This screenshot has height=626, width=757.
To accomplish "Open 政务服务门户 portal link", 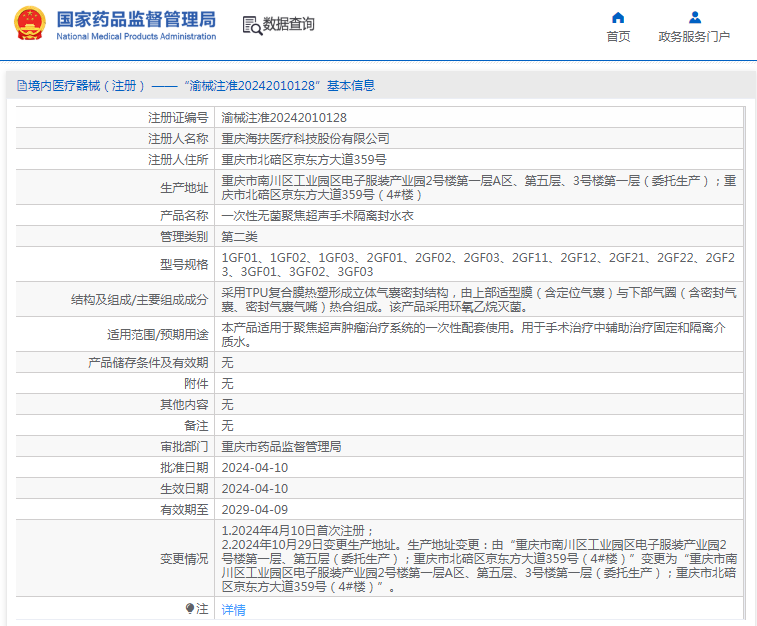I will [x=694, y=37].
